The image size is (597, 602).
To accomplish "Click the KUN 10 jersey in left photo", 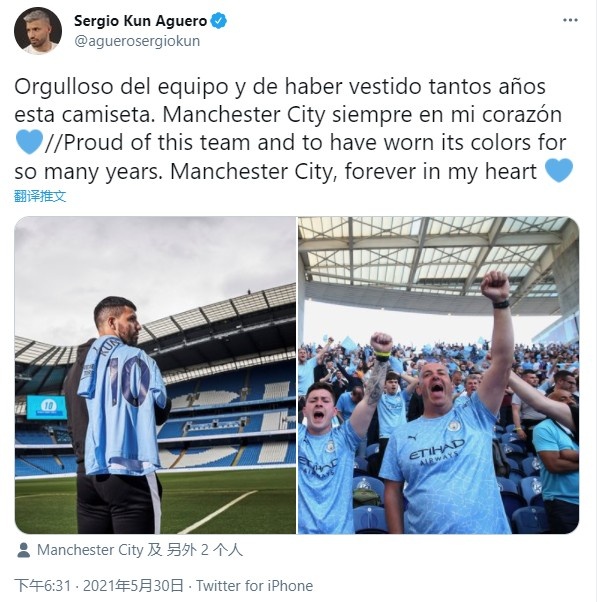I will [x=122, y=405].
